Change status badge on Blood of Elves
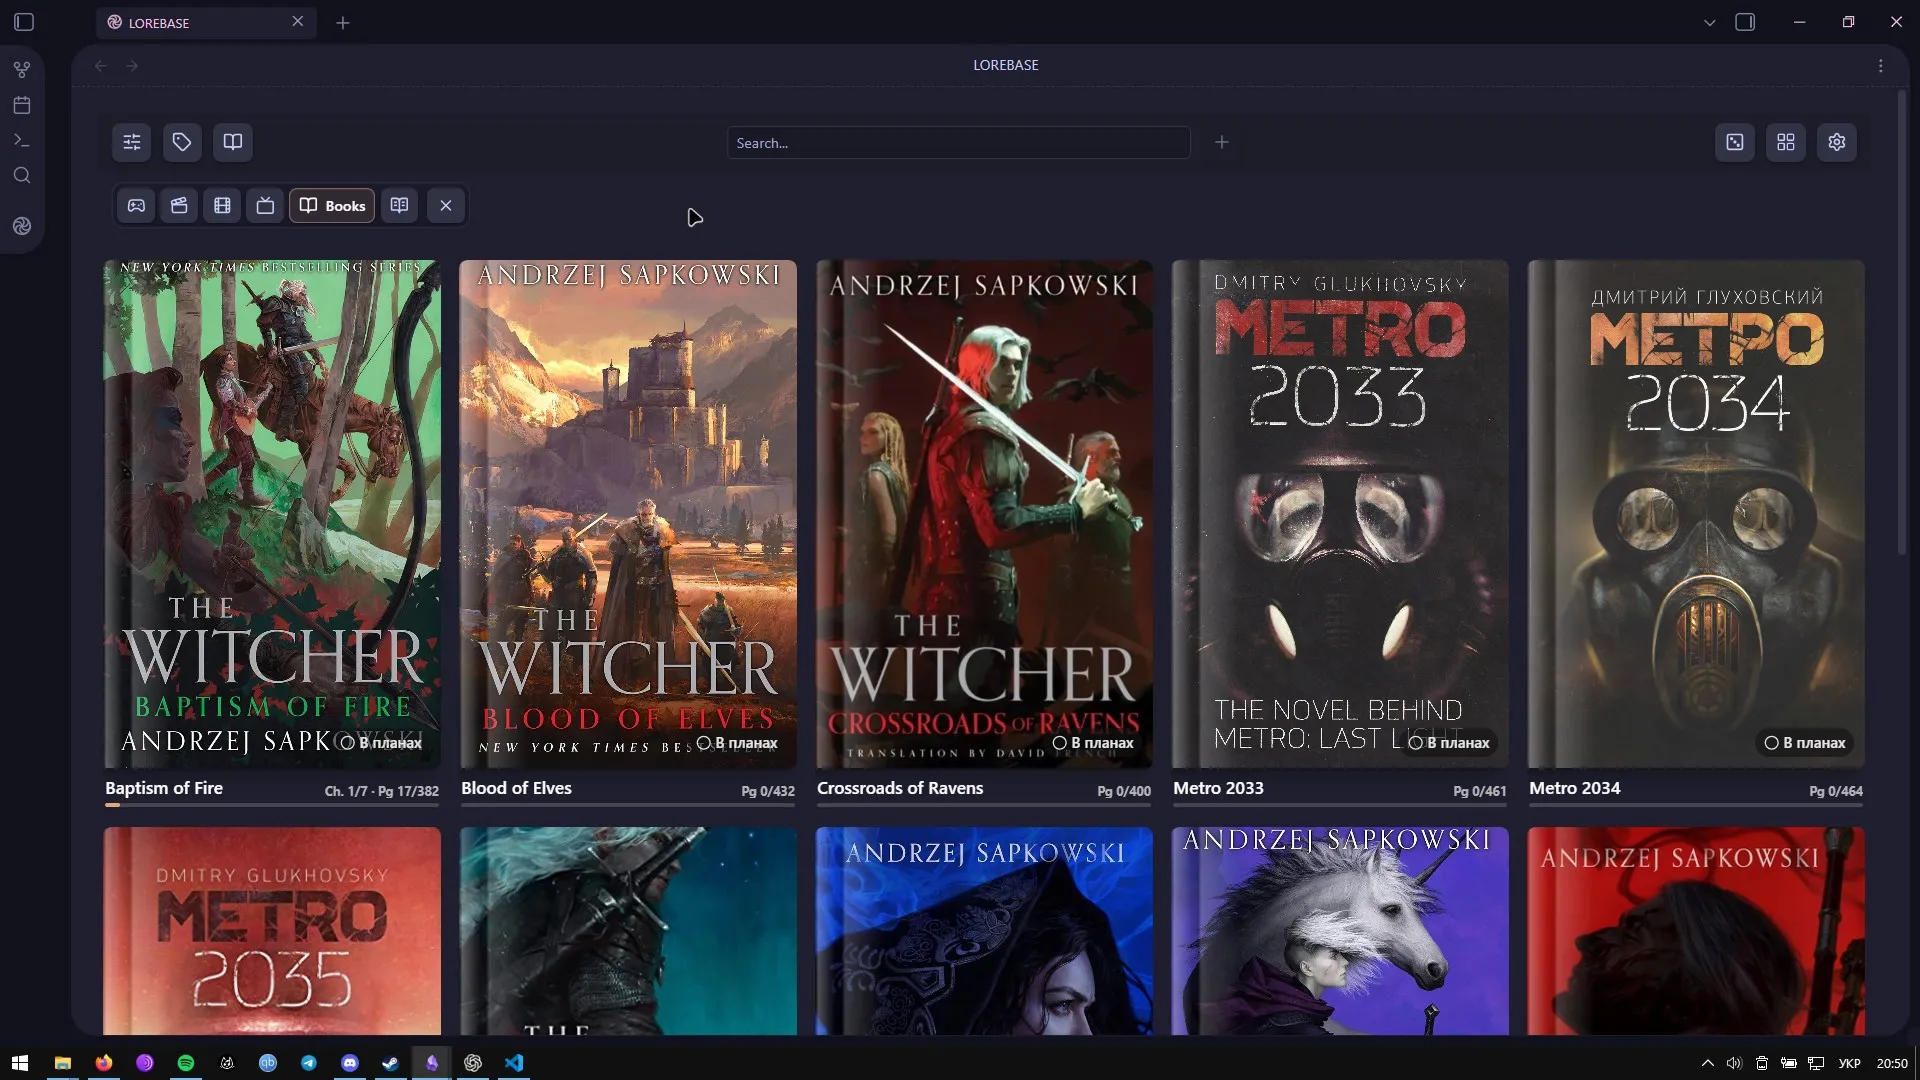Screen dimensions: 1920x1080 [736, 743]
